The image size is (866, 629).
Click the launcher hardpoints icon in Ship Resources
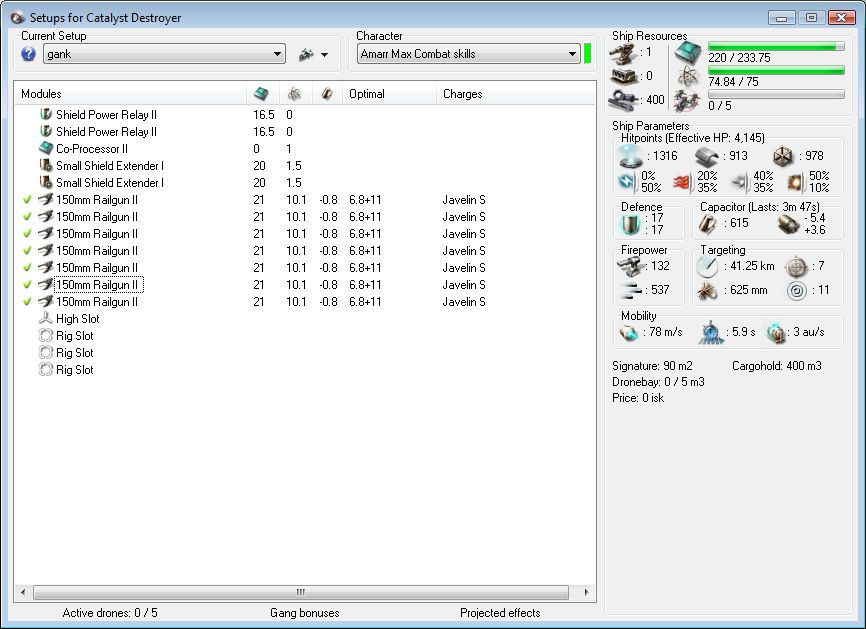pos(625,76)
